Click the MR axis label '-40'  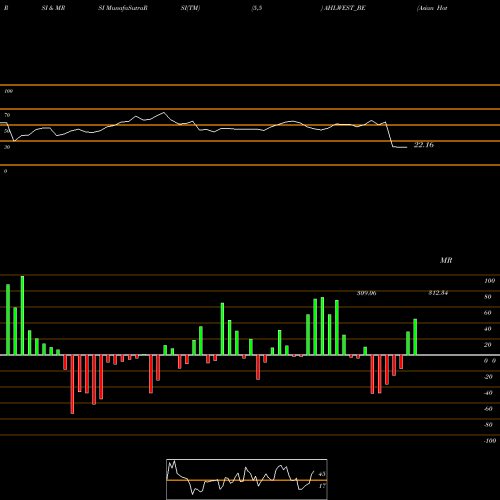point(488,393)
